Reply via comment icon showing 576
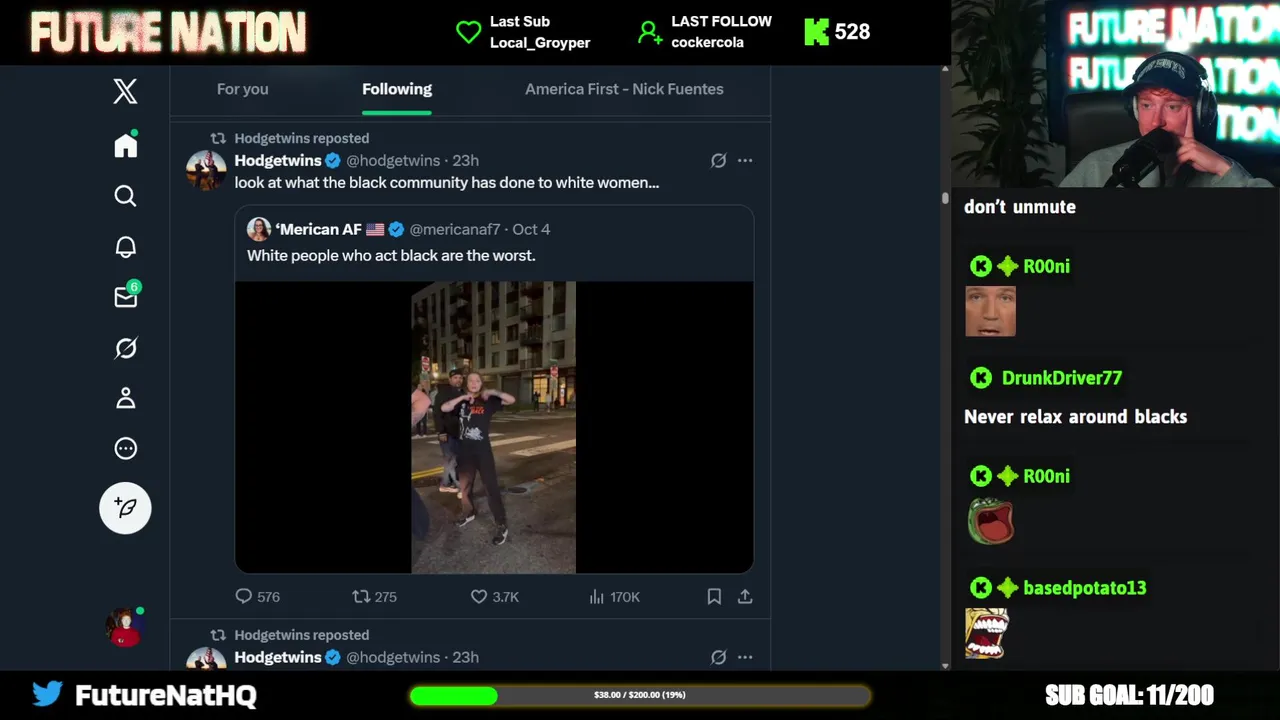The width and height of the screenshot is (1280, 720). (244, 596)
